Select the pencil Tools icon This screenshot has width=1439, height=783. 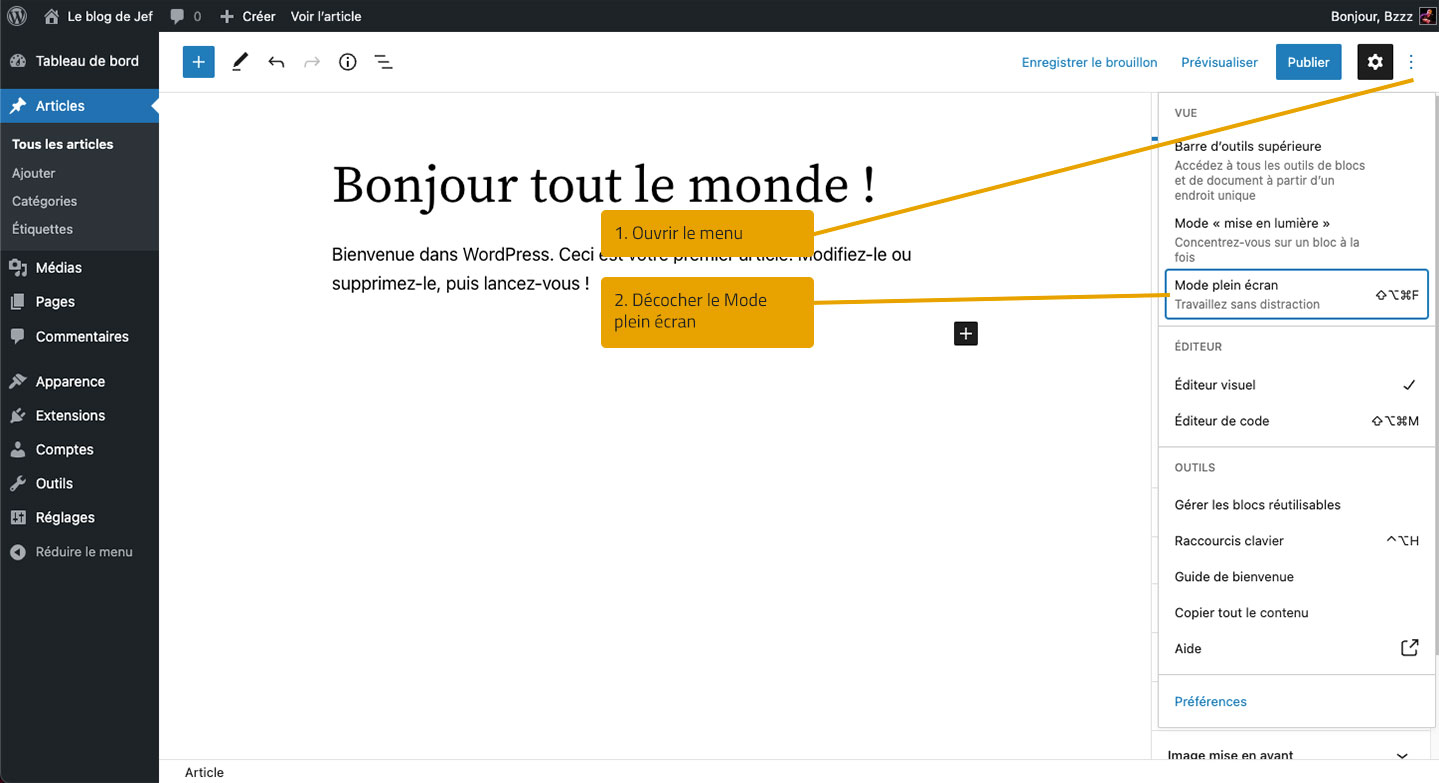pyautogui.click(x=240, y=62)
